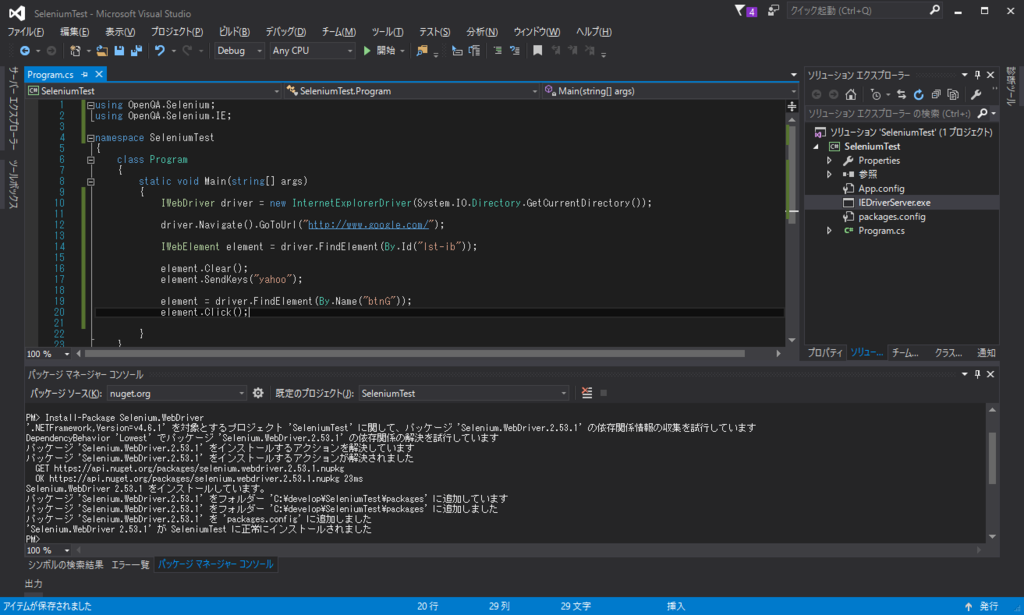Open the ファイル(F) menu
This screenshot has width=1024, height=615.
25,31
